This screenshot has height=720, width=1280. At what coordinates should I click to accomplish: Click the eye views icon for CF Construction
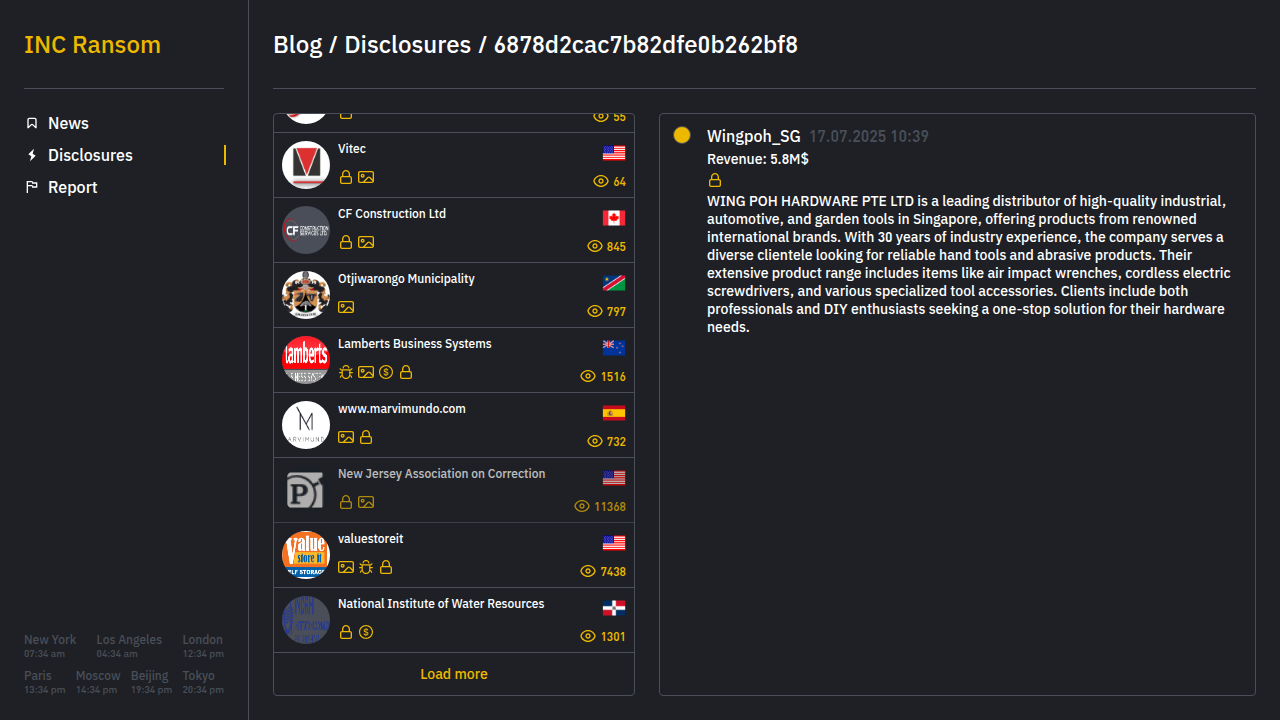tap(594, 246)
